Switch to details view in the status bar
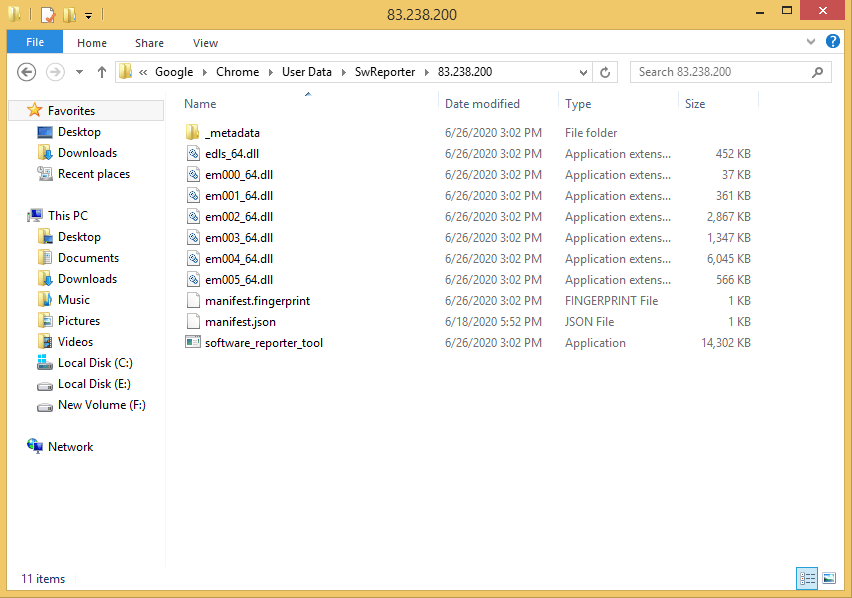Image resolution: width=852 pixels, height=598 pixels. [x=806, y=578]
